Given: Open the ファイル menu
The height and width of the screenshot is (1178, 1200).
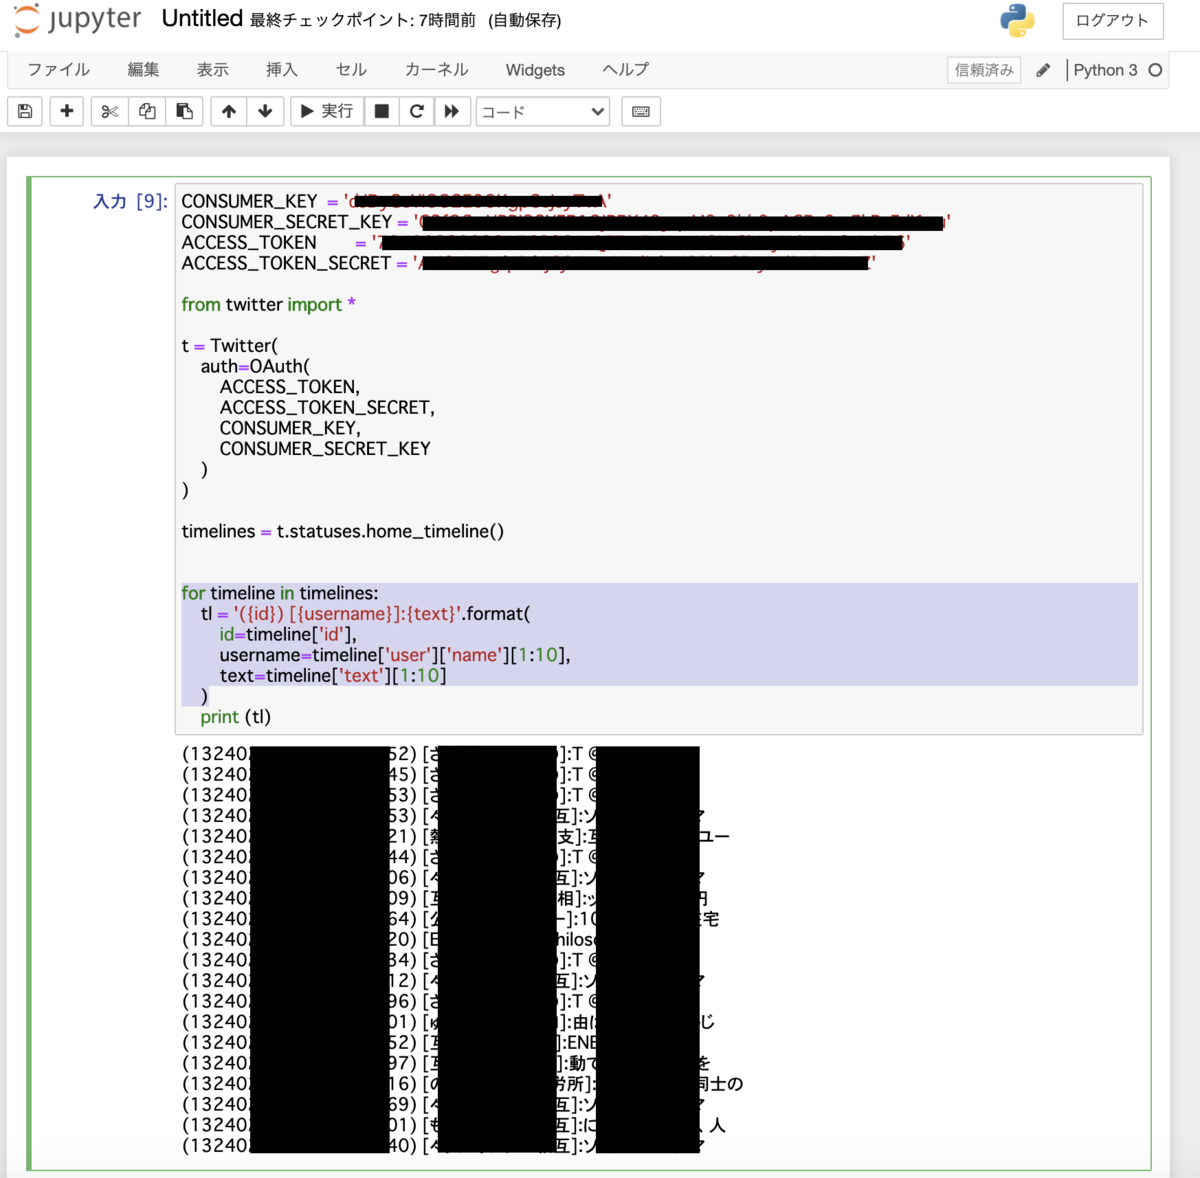Looking at the screenshot, I should 58,70.
